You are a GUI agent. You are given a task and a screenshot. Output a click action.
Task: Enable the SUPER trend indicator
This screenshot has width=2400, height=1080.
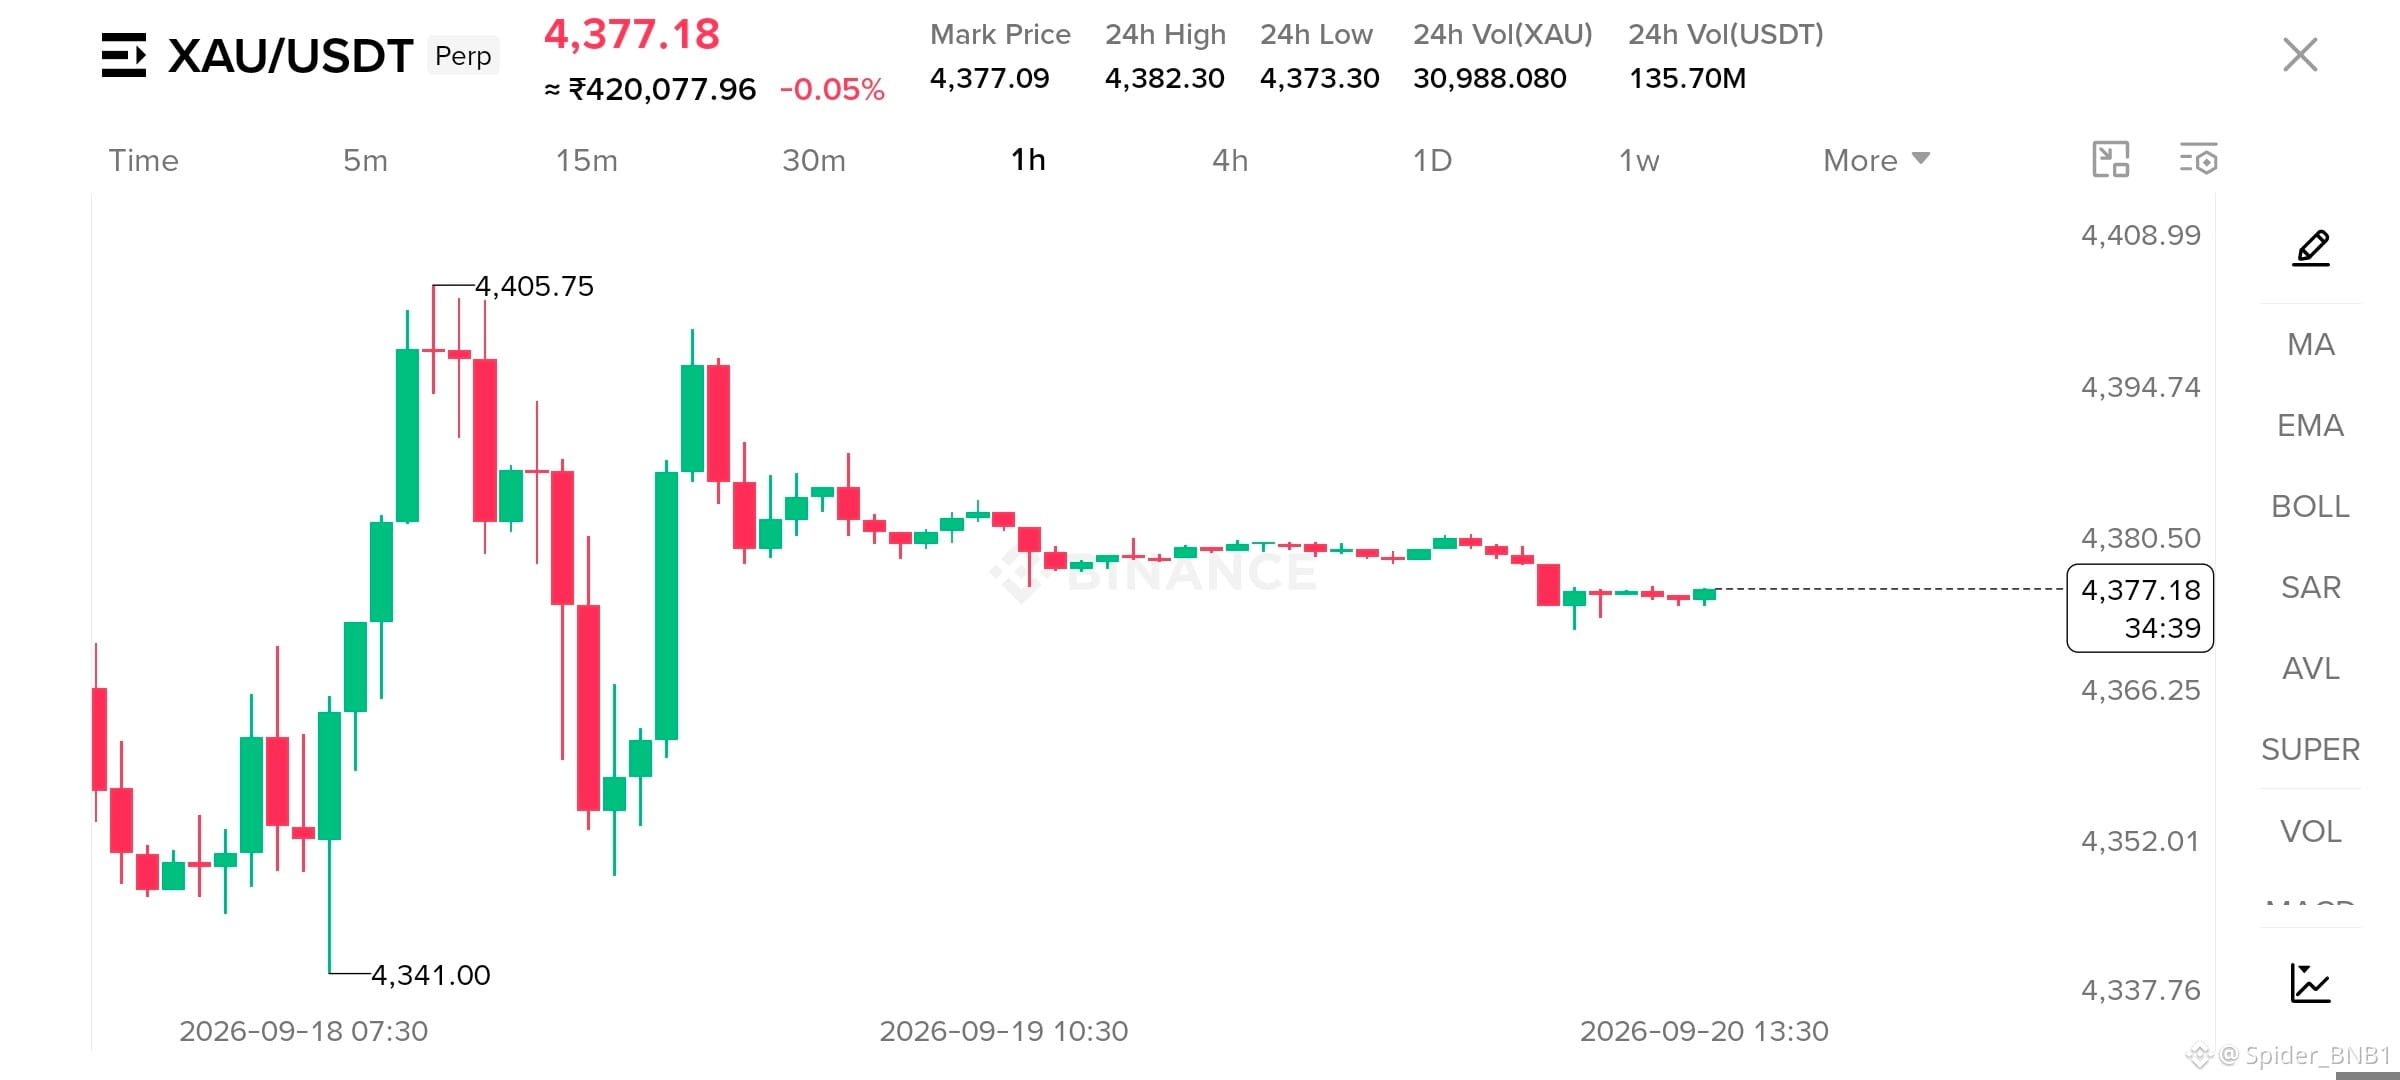(x=2311, y=750)
